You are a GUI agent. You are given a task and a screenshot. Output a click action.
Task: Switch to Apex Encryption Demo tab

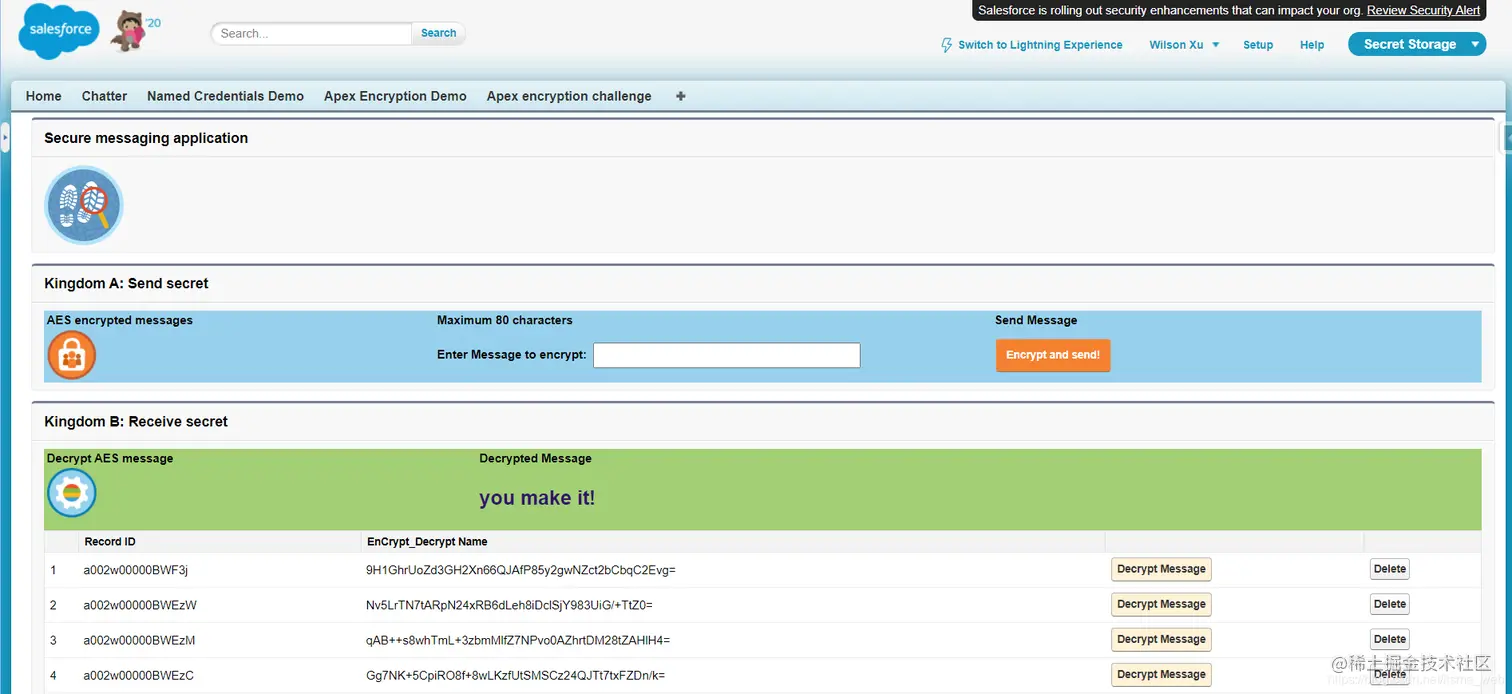(x=395, y=96)
